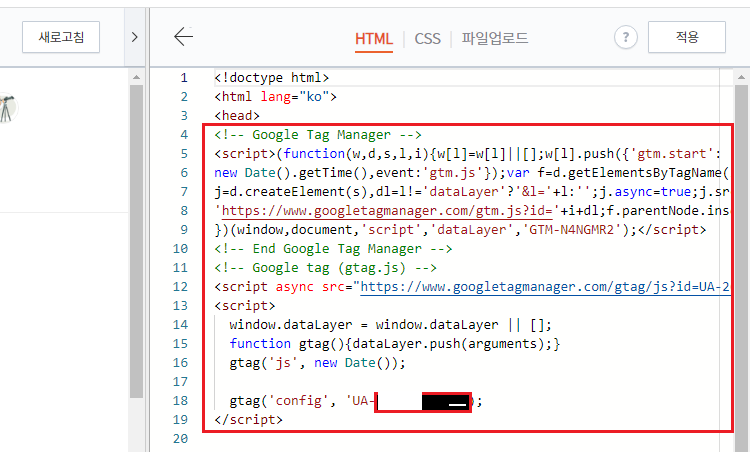The height and width of the screenshot is (452, 750).
Task: Open the 파일업로드 tab
Action: pyautogui.click(x=495, y=38)
